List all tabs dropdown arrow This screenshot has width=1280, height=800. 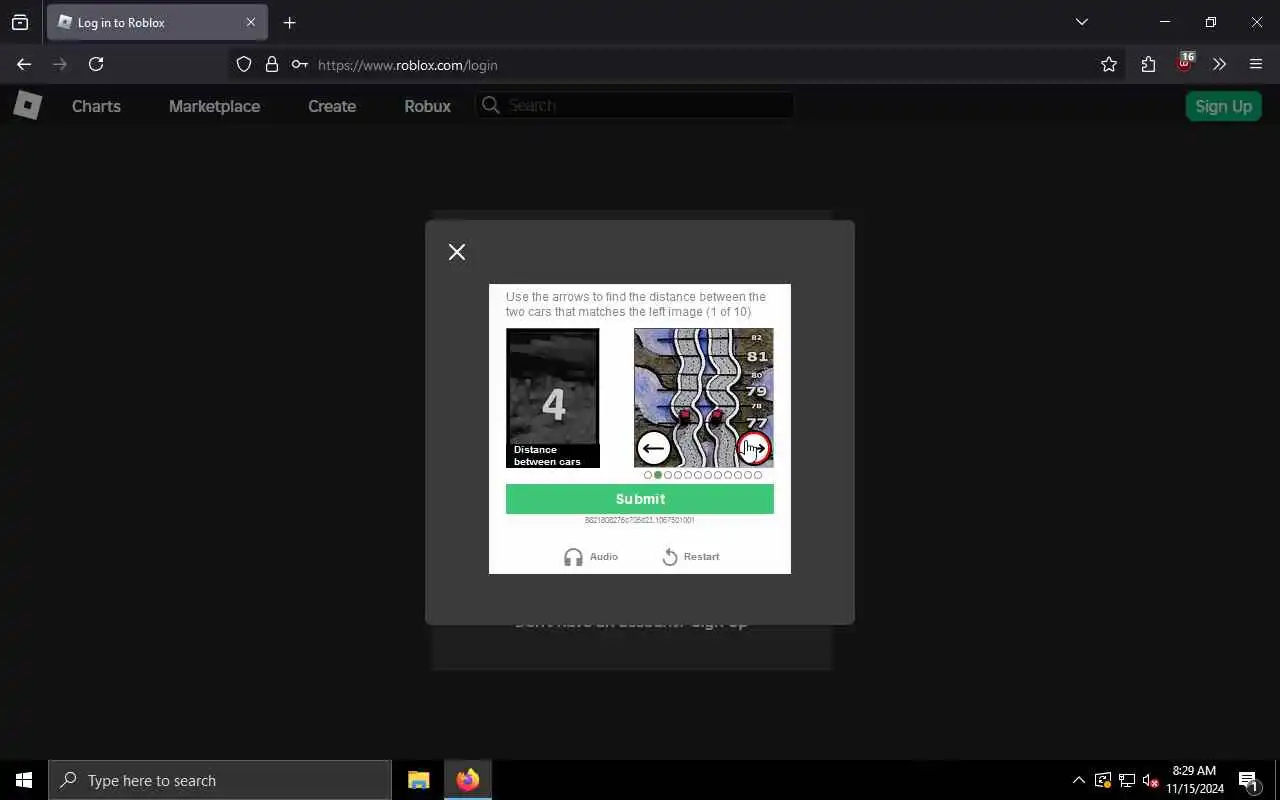pos(1082,22)
